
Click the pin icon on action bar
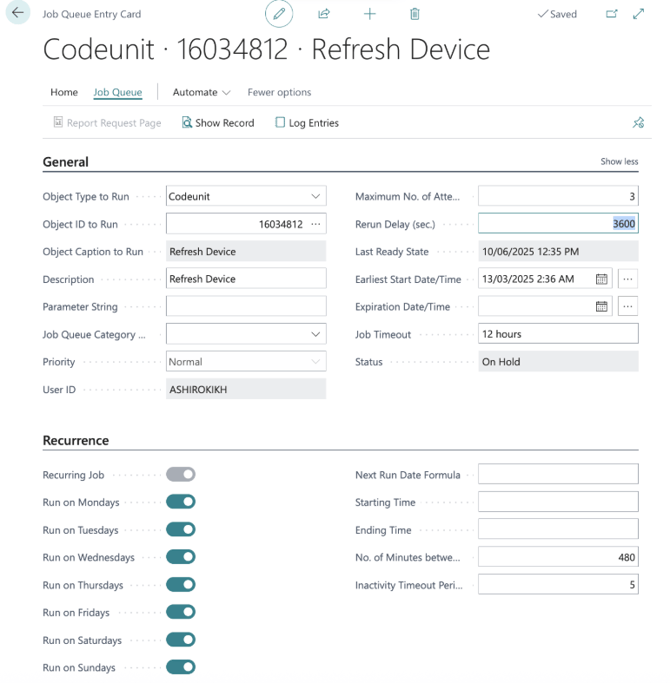pos(638,123)
